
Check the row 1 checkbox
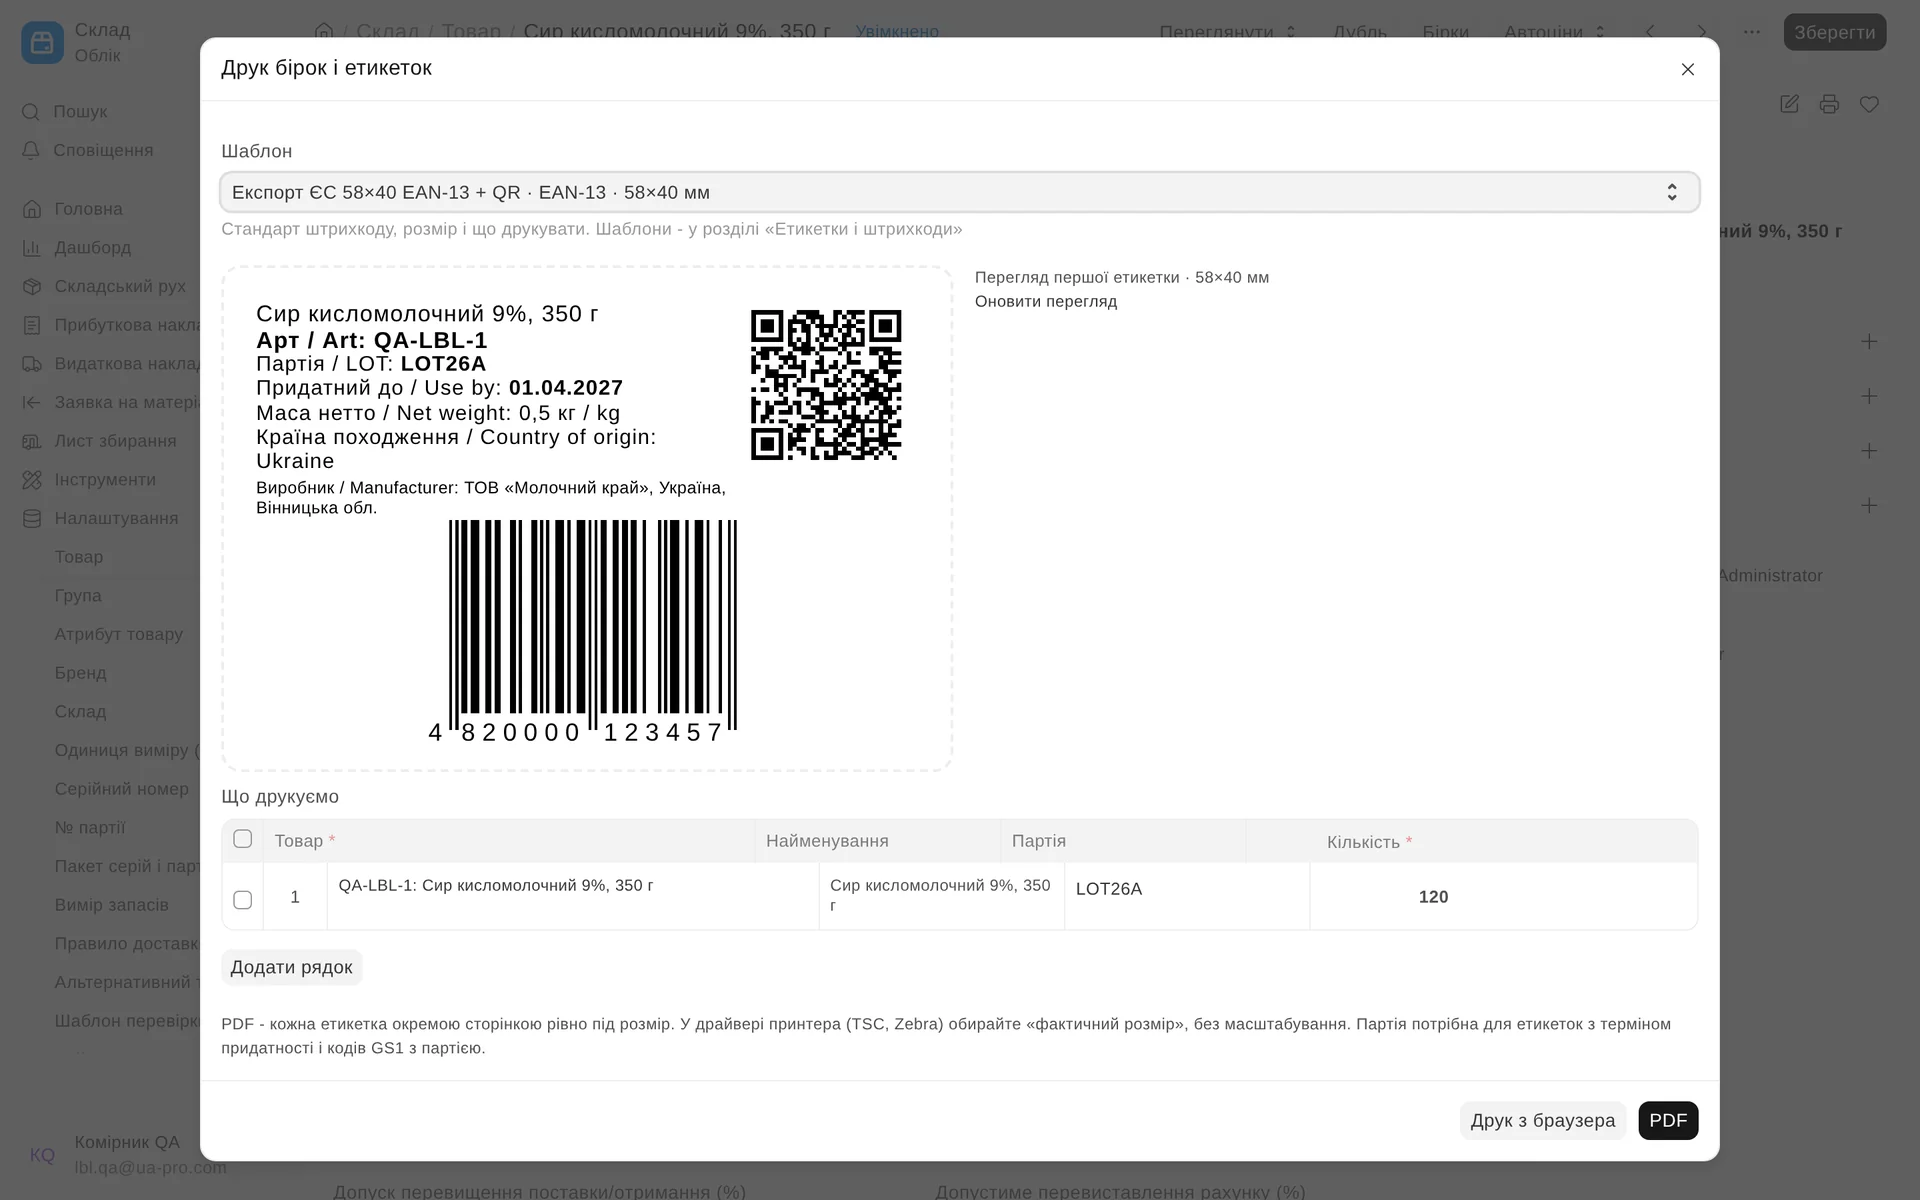click(242, 899)
